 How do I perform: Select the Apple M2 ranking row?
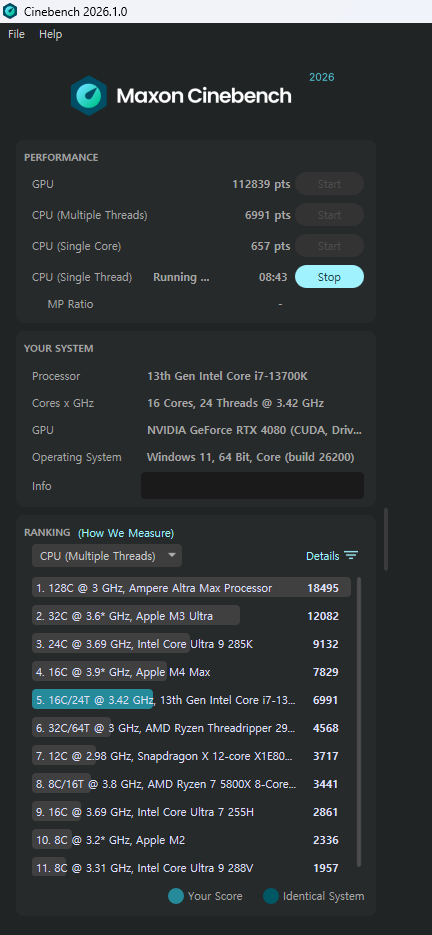(x=191, y=840)
